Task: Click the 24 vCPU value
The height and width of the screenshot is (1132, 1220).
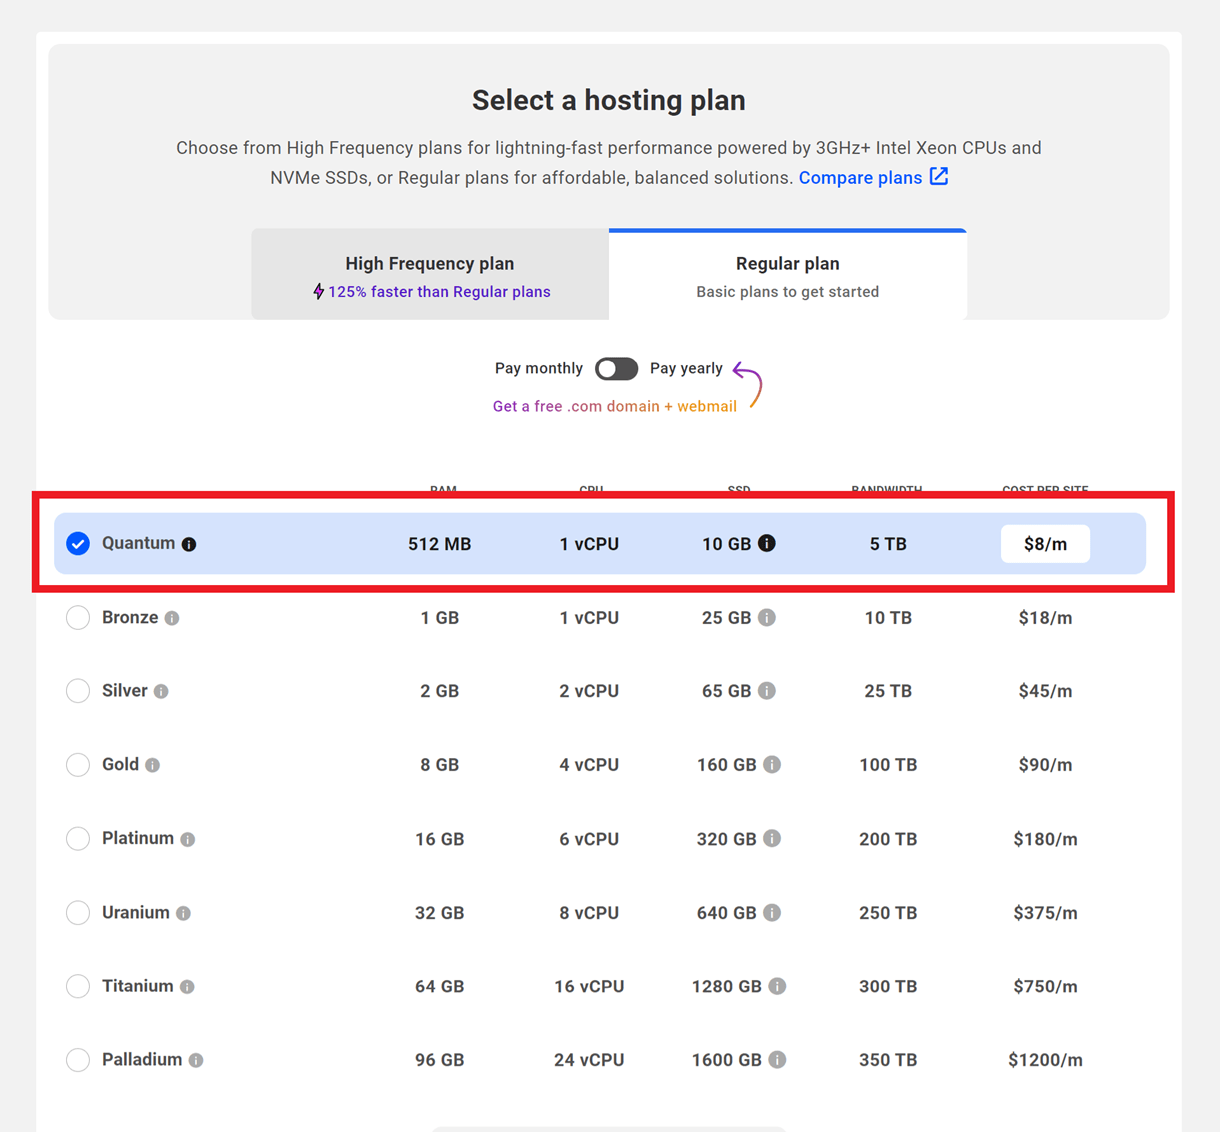Action: point(589,1060)
